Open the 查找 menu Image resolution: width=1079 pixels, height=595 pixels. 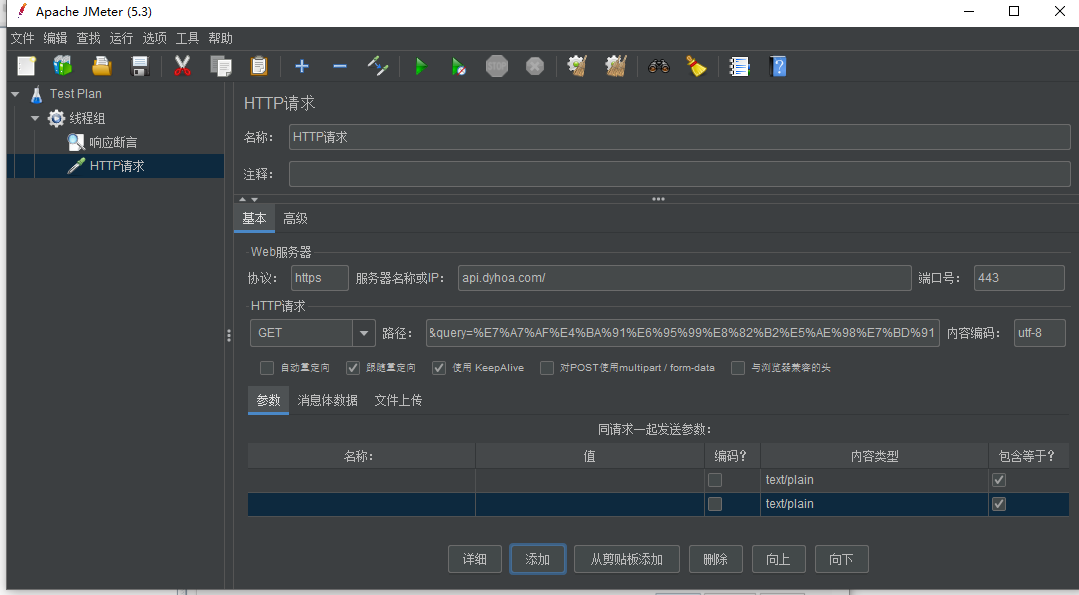tap(88, 39)
